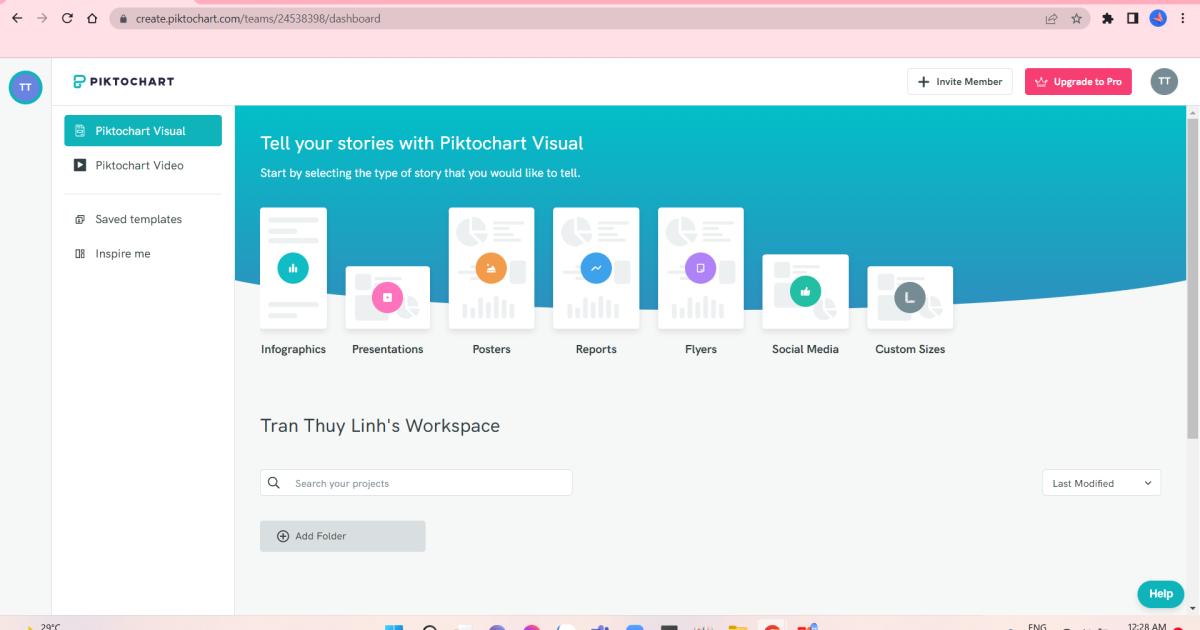Click the Invite Member button
This screenshot has width=1200, height=630.
click(x=959, y=81)
